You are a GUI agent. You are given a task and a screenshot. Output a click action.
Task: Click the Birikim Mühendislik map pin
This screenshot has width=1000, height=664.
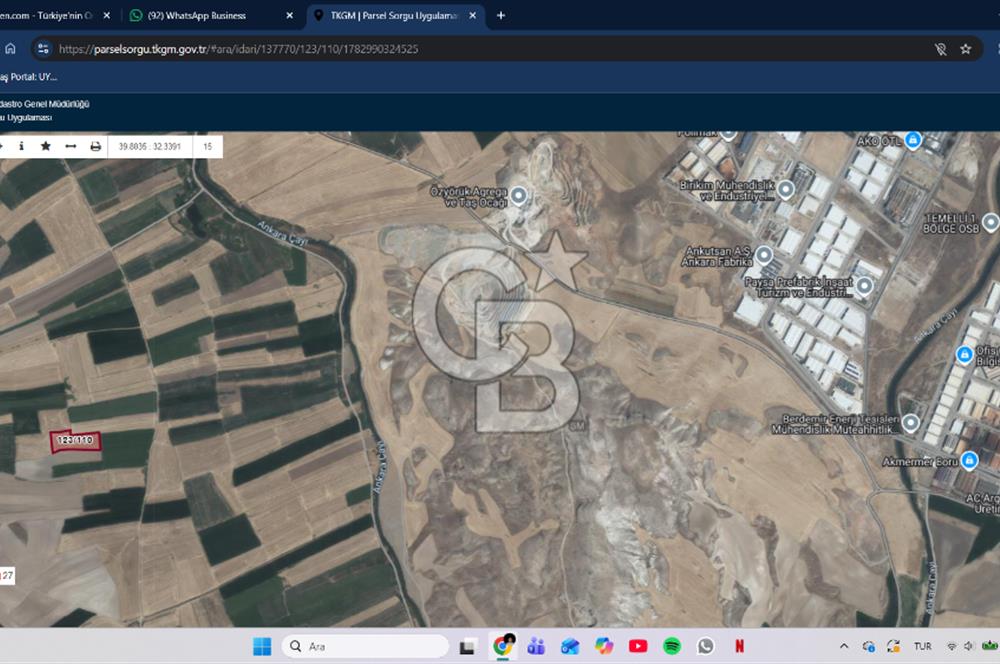coord(786,189)
